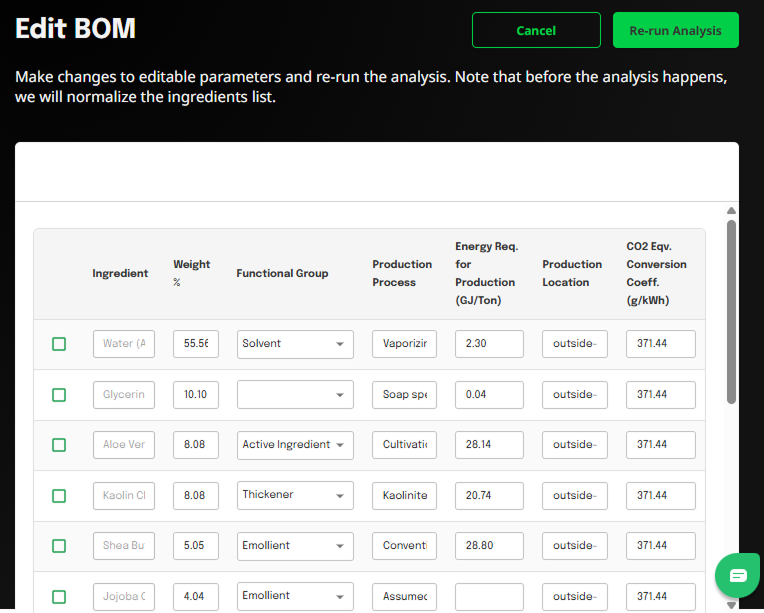Open the Thickener functional group dropdown
This screenshot has height=613, width=764.
pos(295,496)
